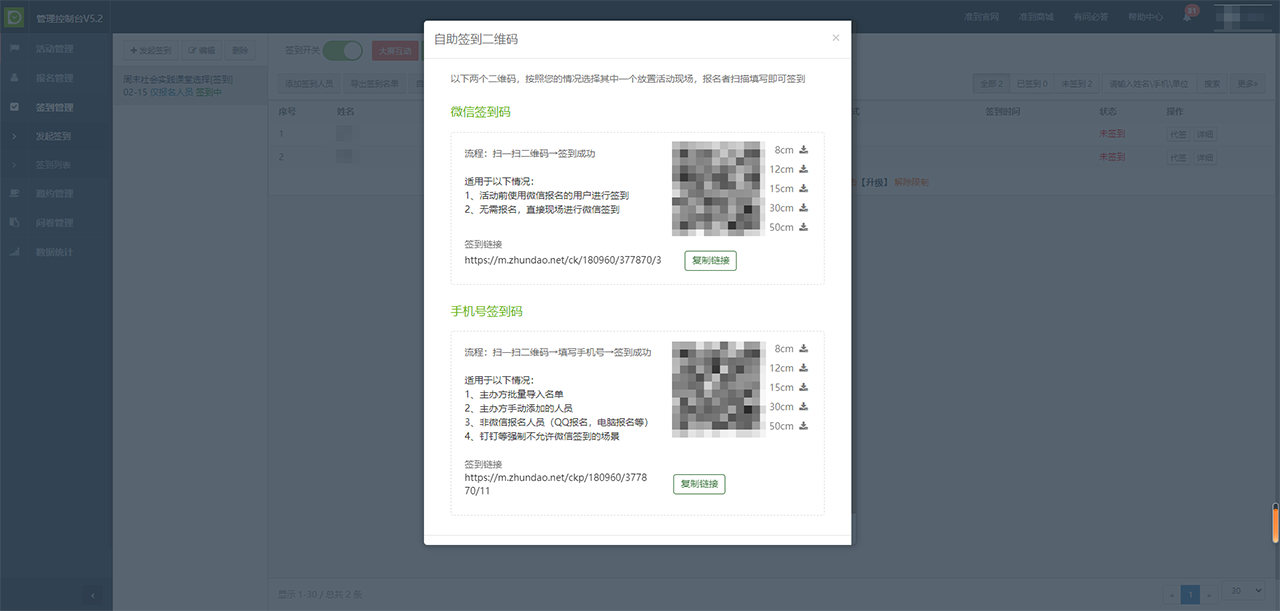Download the 30cm phone-number check-in QR code
1280x611 pixels.
click(x=804, y=407)
